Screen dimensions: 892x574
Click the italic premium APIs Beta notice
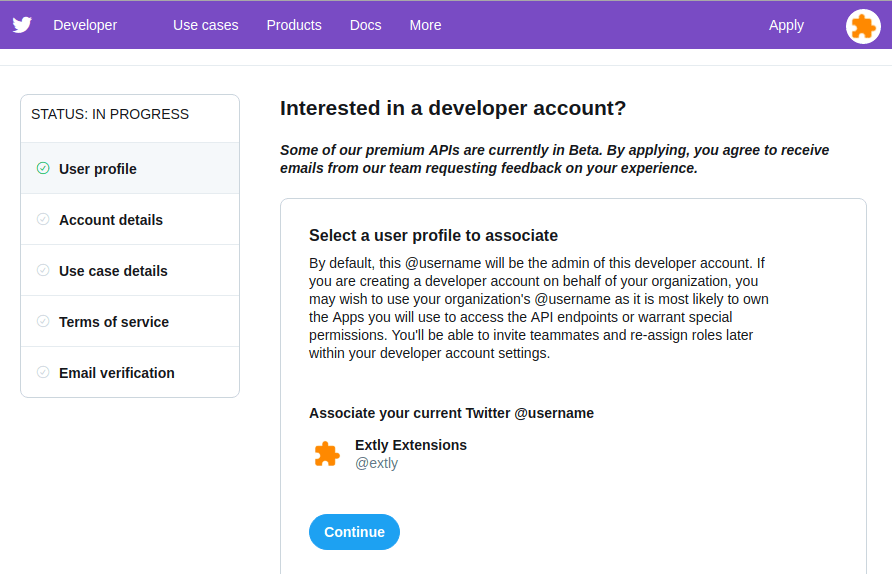tap(555, 159)
